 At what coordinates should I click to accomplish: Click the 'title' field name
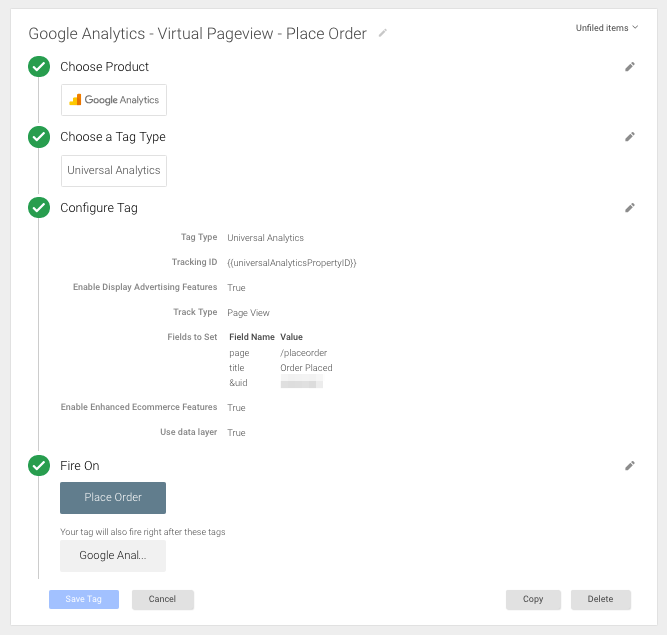237,367
